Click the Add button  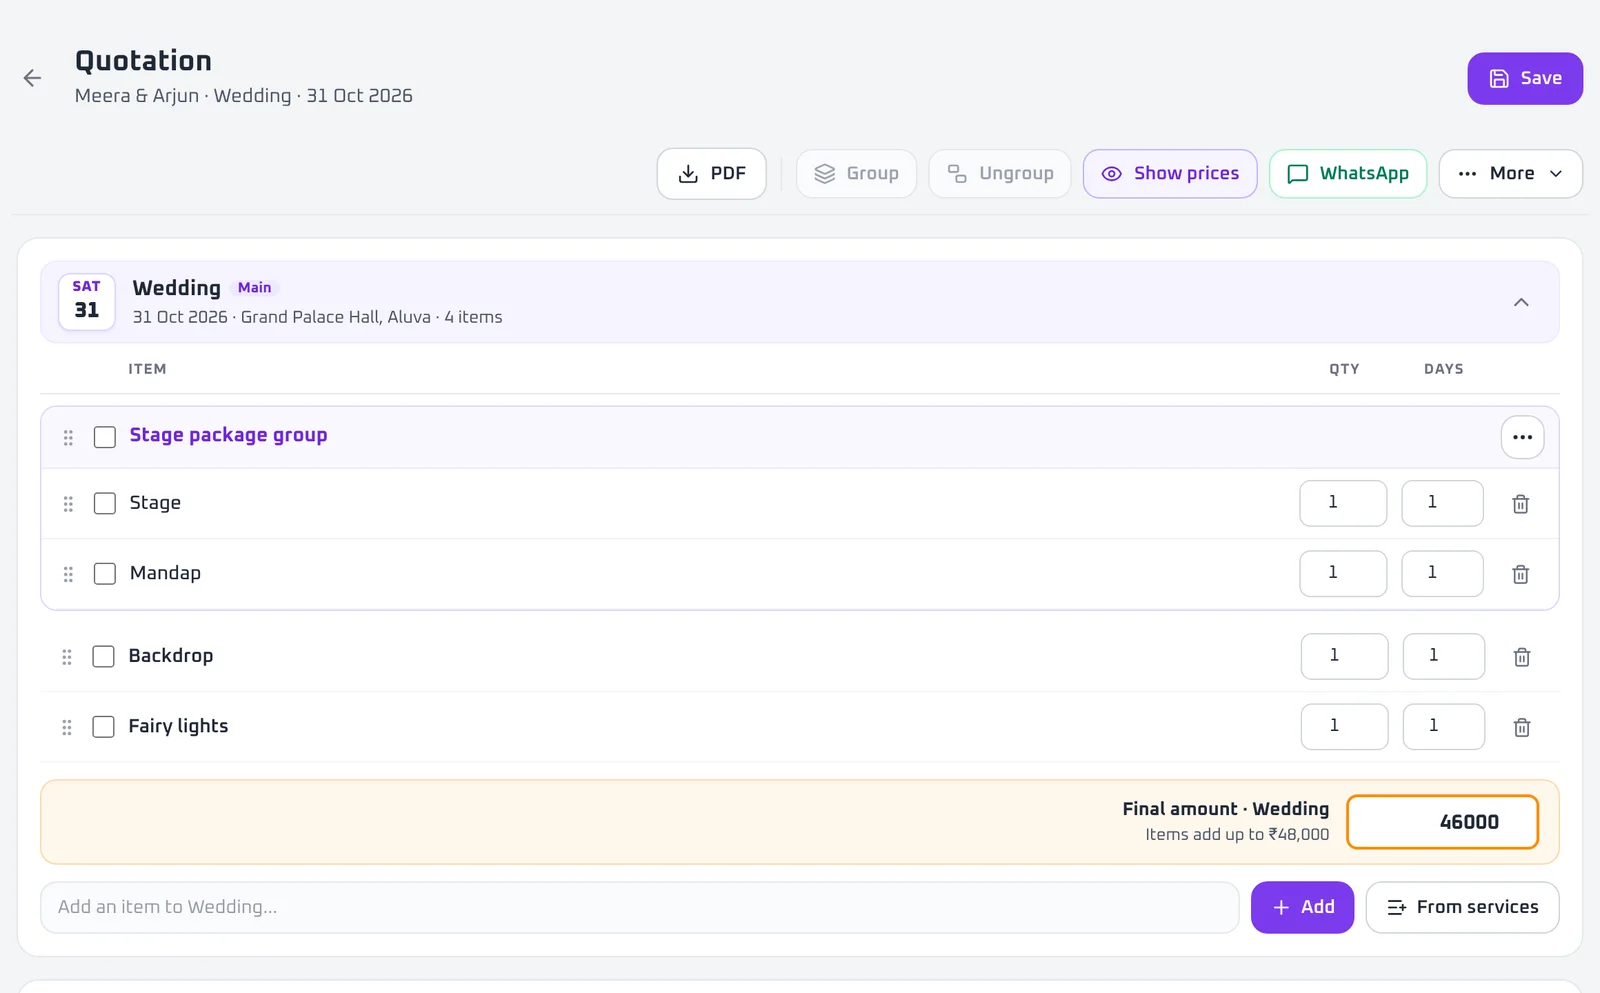click(x=1302, y=907)
